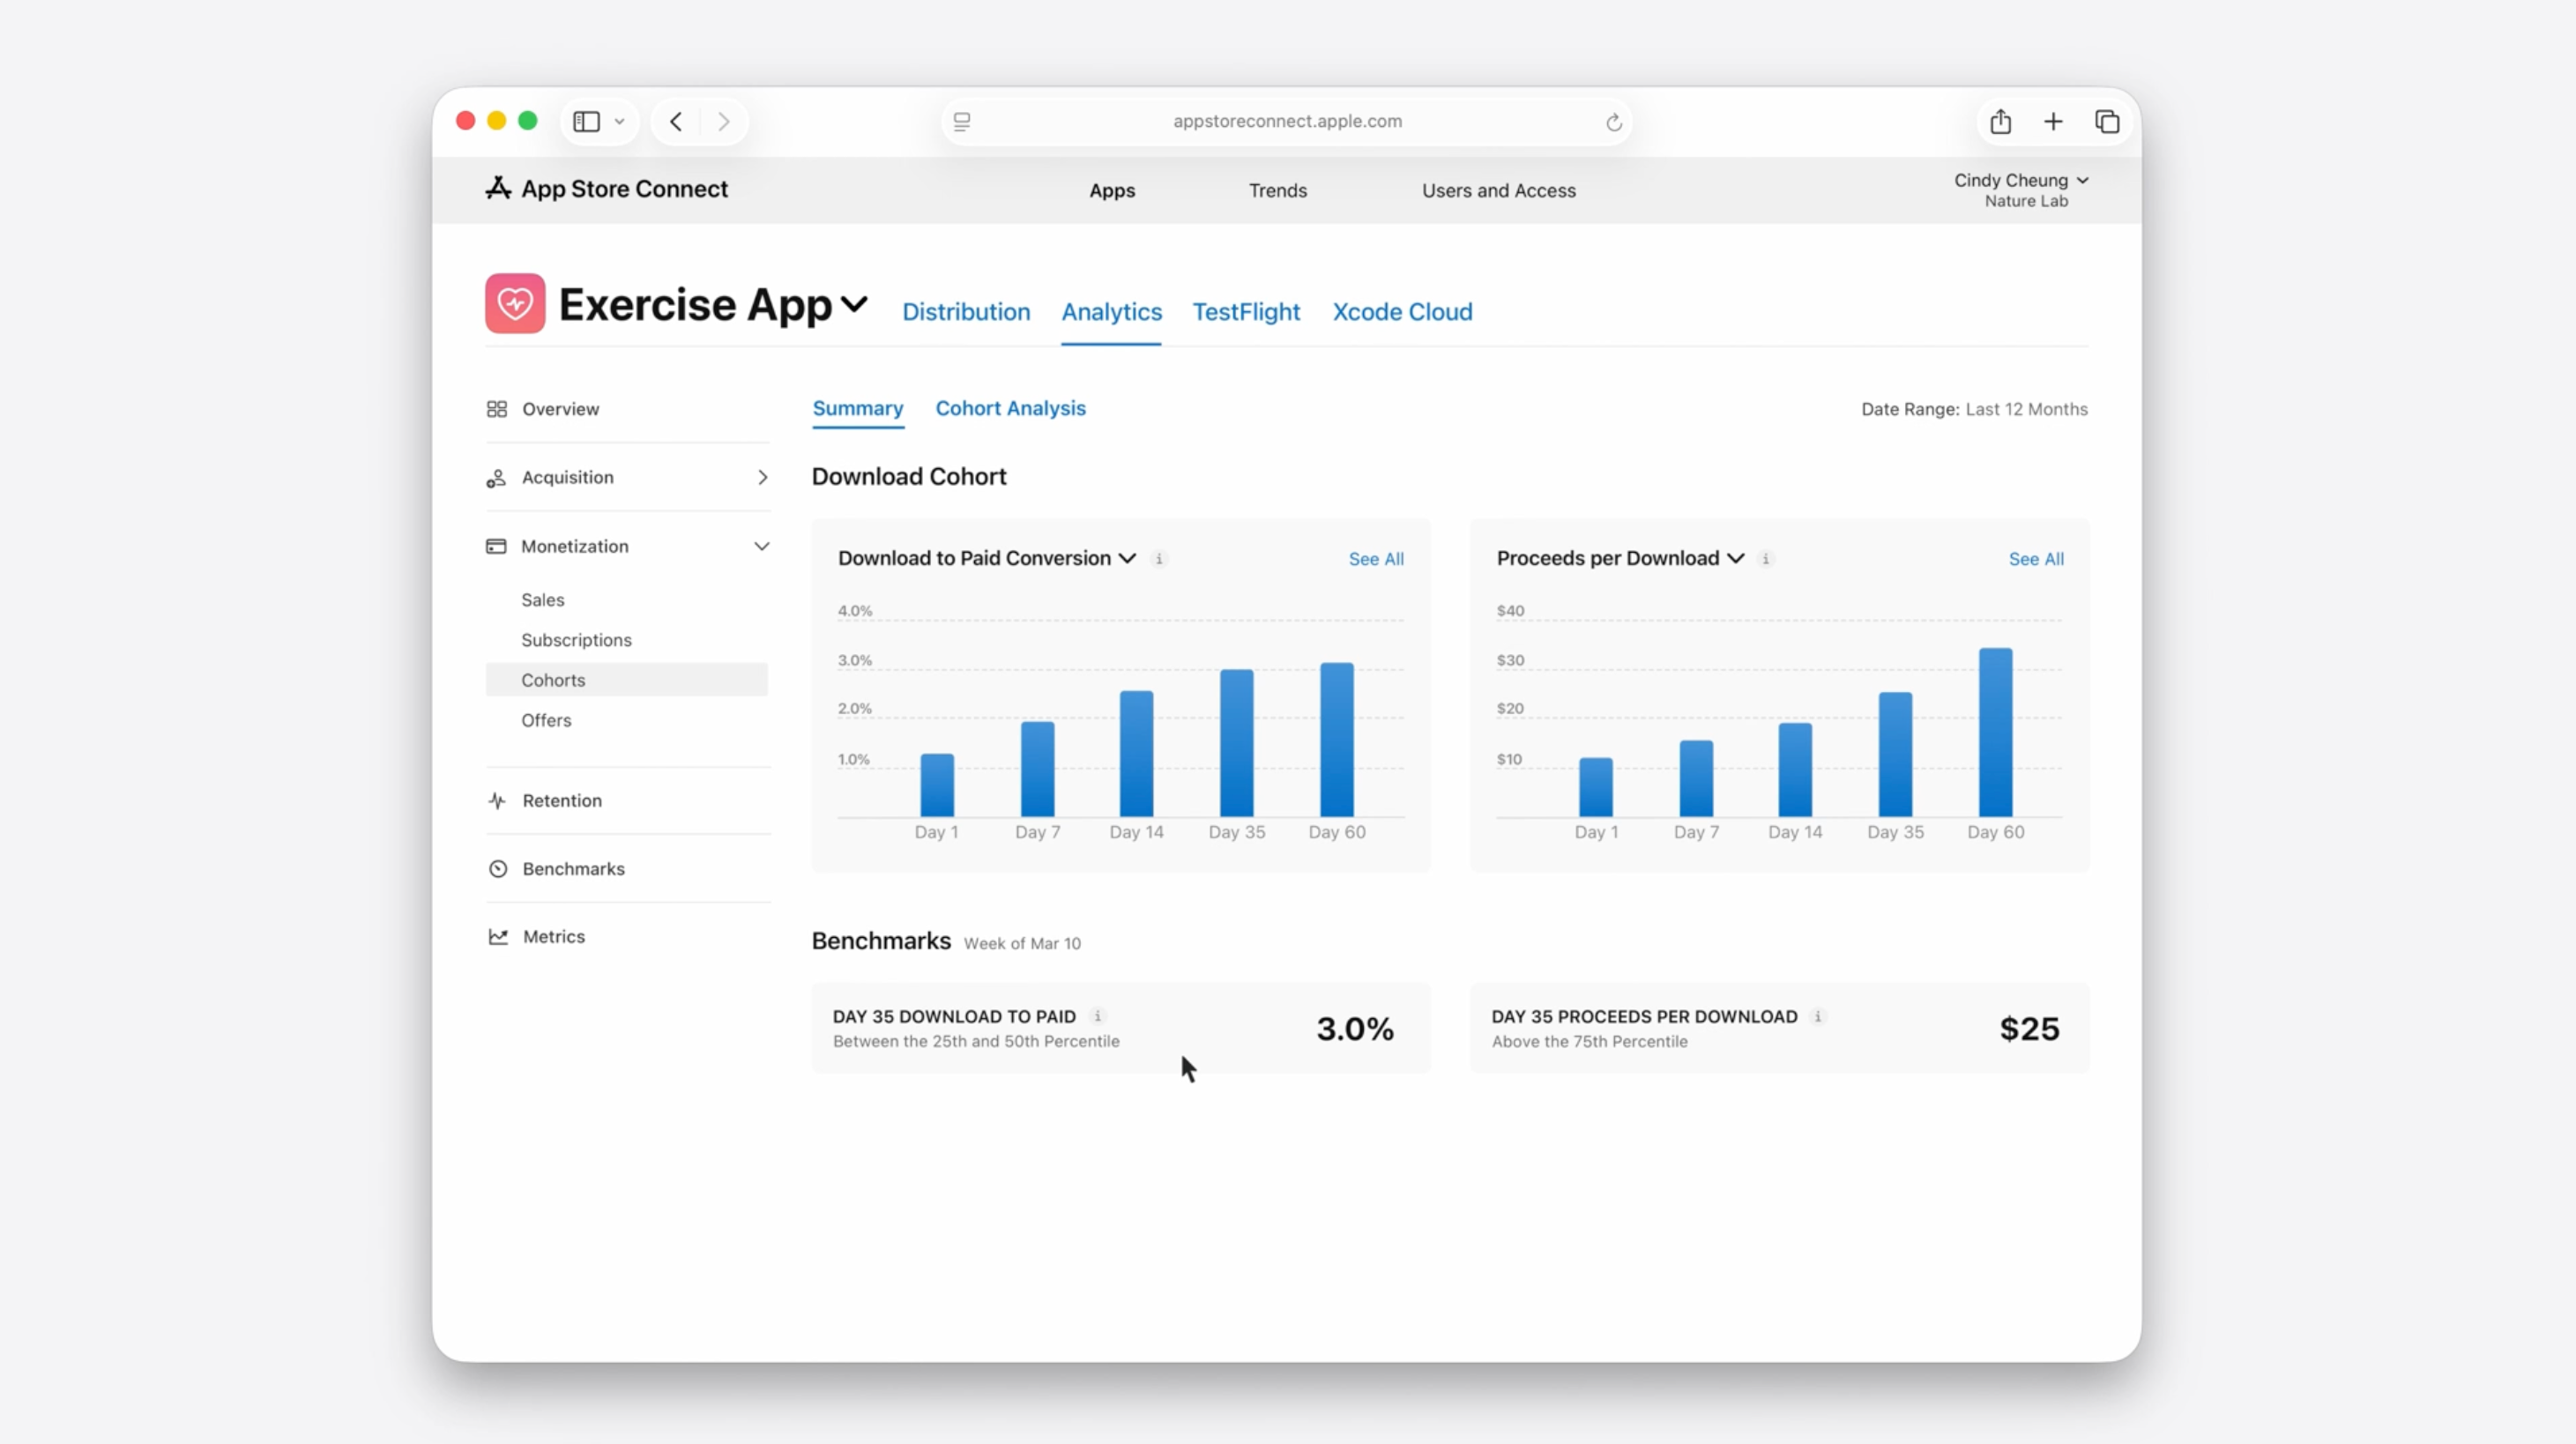Click the Safari sidebar toggle icon
Image resolution: width=2576 pixels, height=1444 pixels.
point(587,122)
